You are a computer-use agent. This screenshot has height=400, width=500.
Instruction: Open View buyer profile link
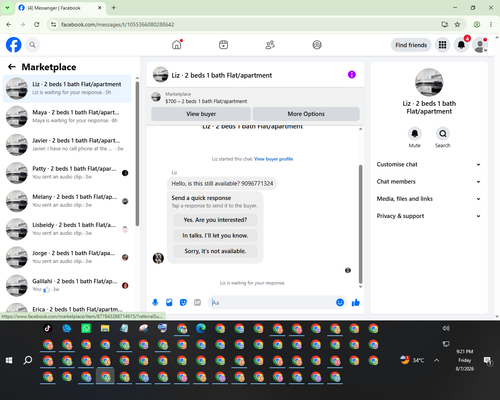273,159
